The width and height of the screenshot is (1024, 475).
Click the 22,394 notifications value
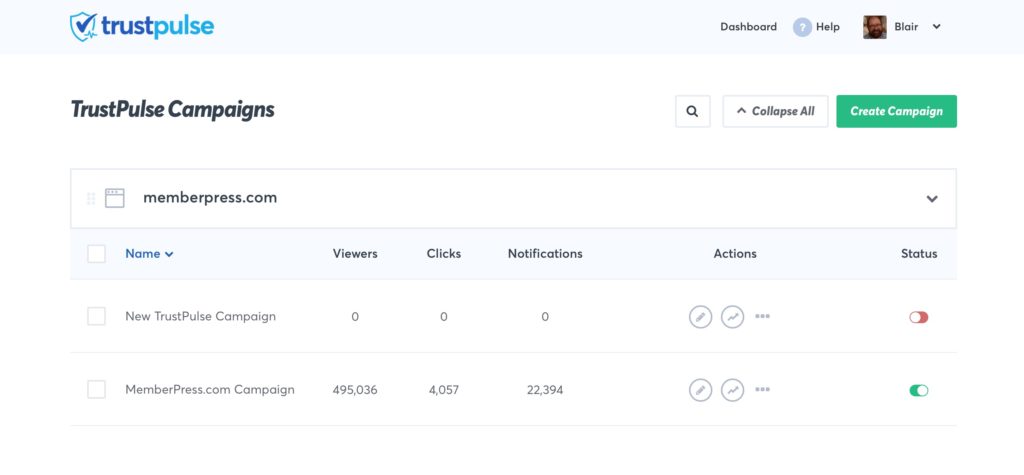point(545,390)
